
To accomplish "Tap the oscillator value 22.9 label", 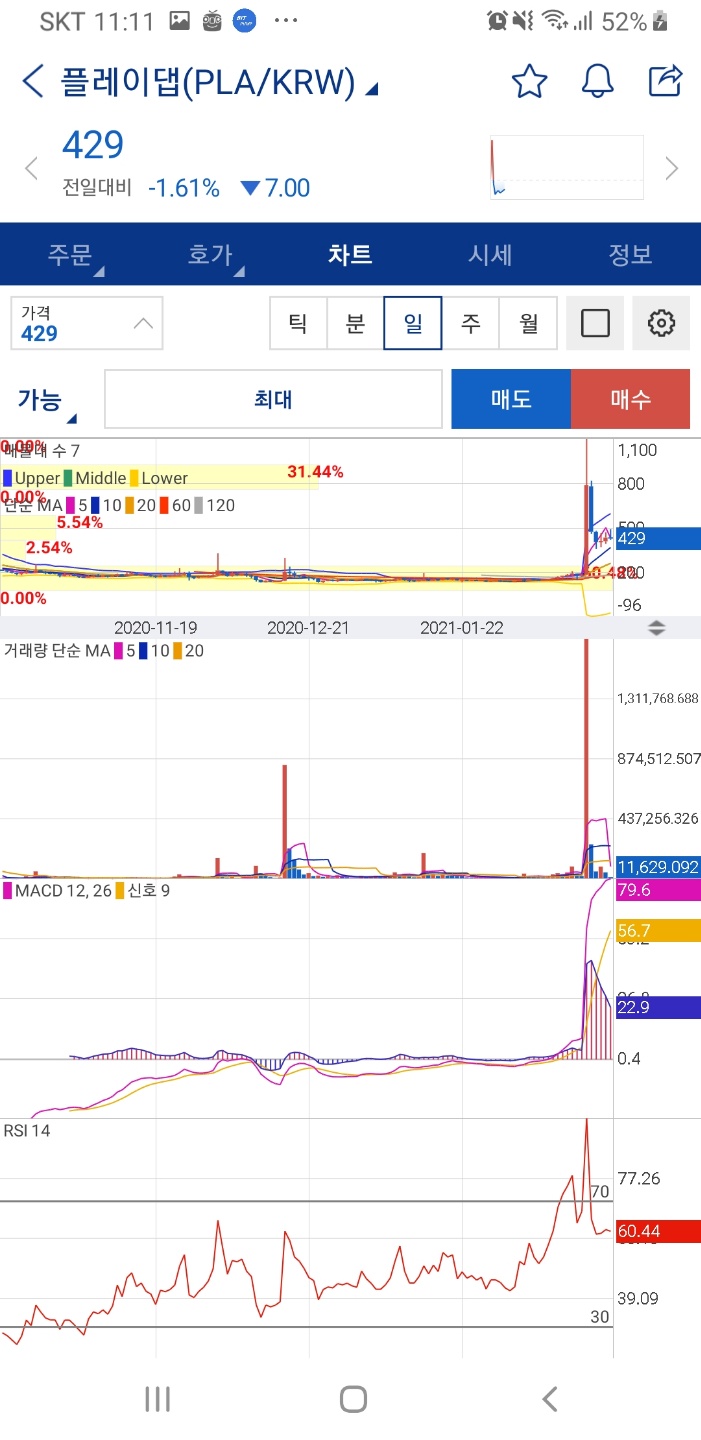I will click(x=657, y=1007).
